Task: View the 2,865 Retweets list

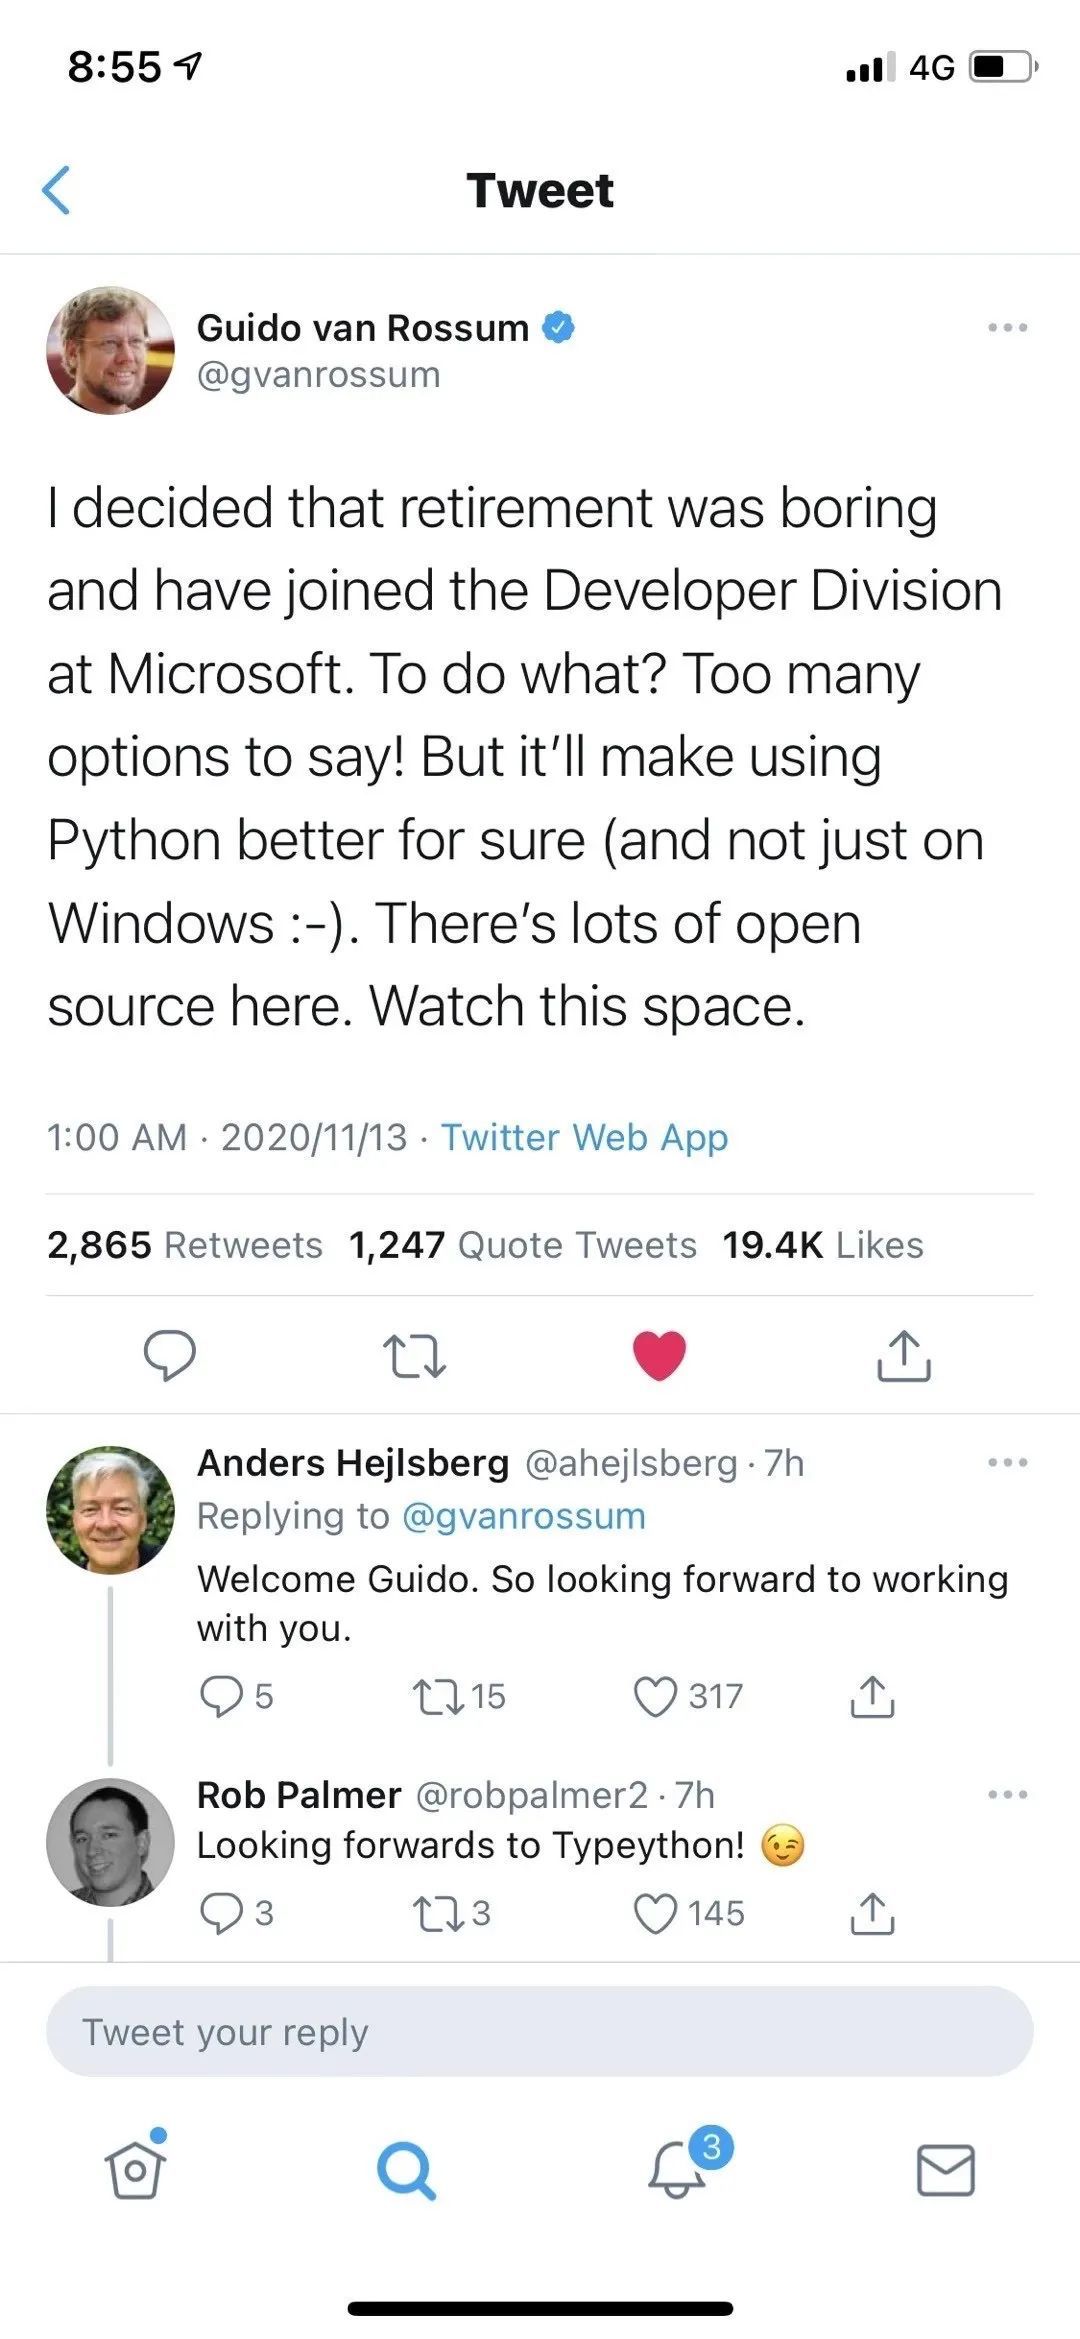Action: pos(185,1245)
